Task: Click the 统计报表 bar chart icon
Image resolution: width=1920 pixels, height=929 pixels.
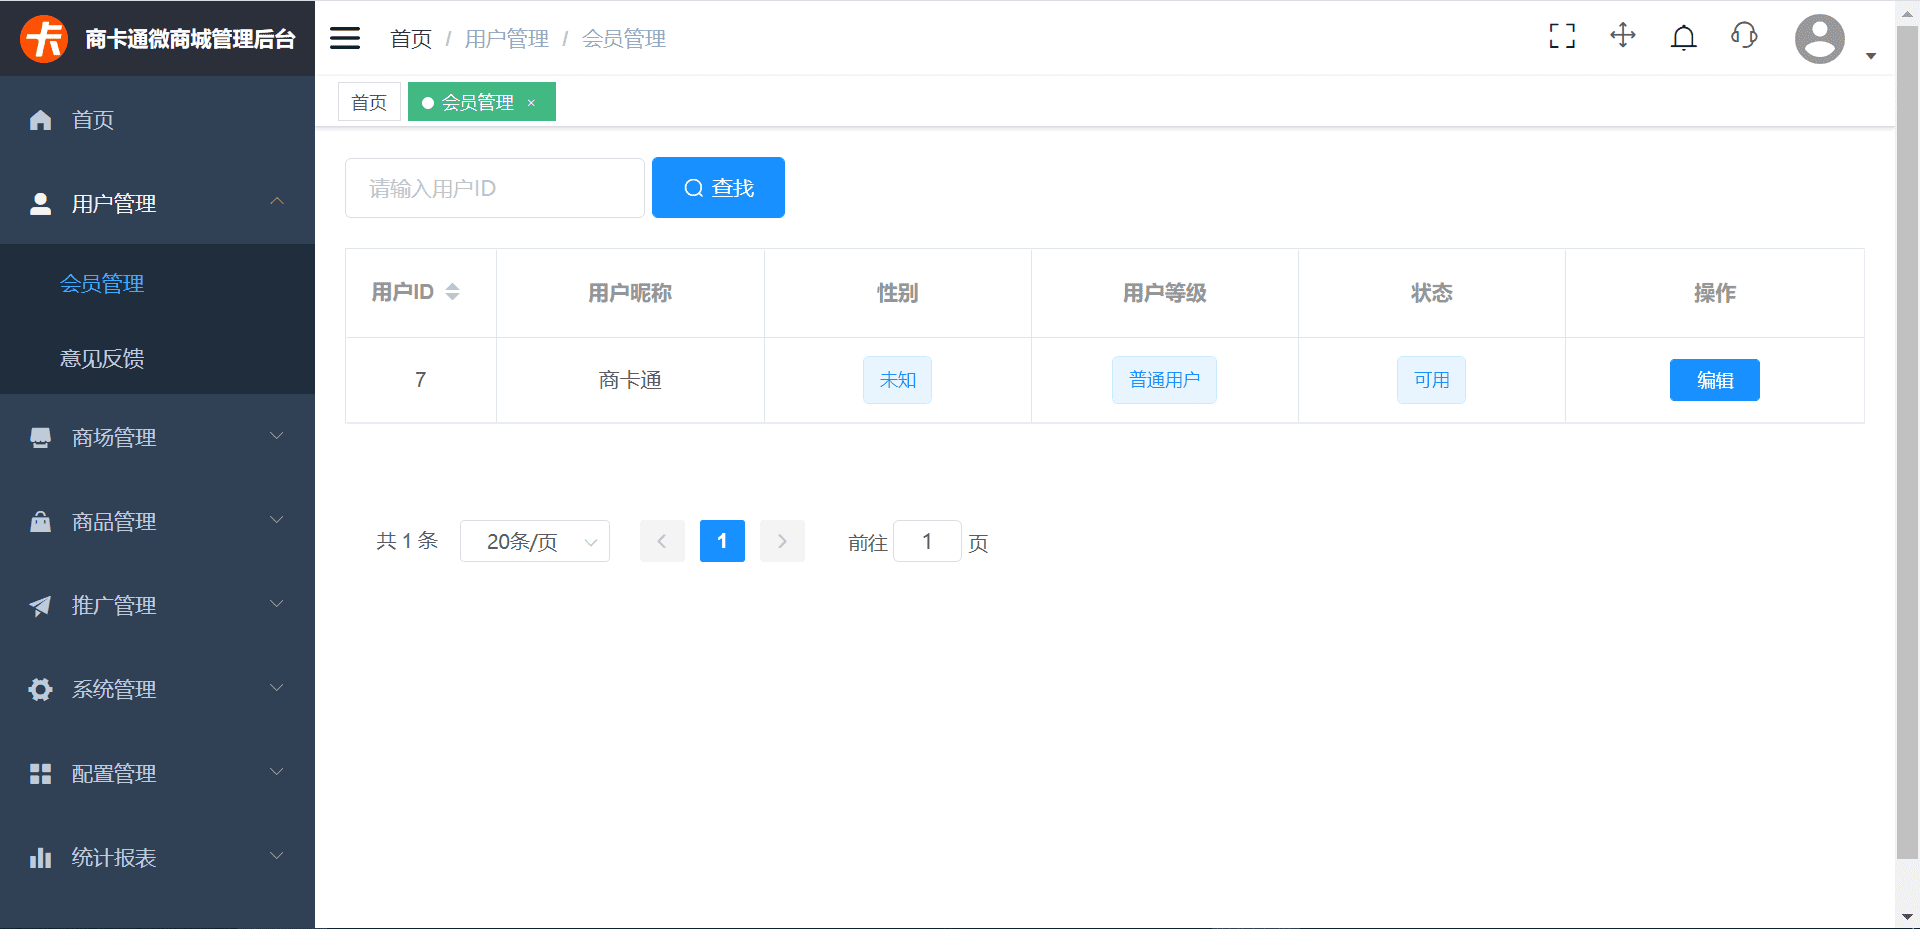Action: pos(40,857)
